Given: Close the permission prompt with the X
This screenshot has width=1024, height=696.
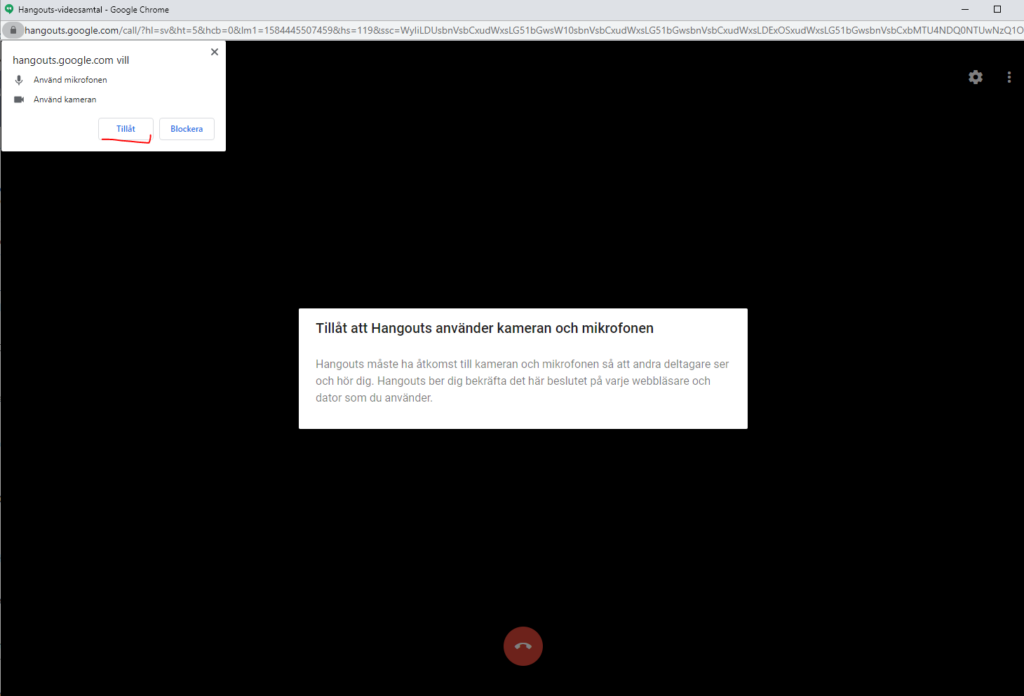Looking at the screenshot, I should [214, 52].
